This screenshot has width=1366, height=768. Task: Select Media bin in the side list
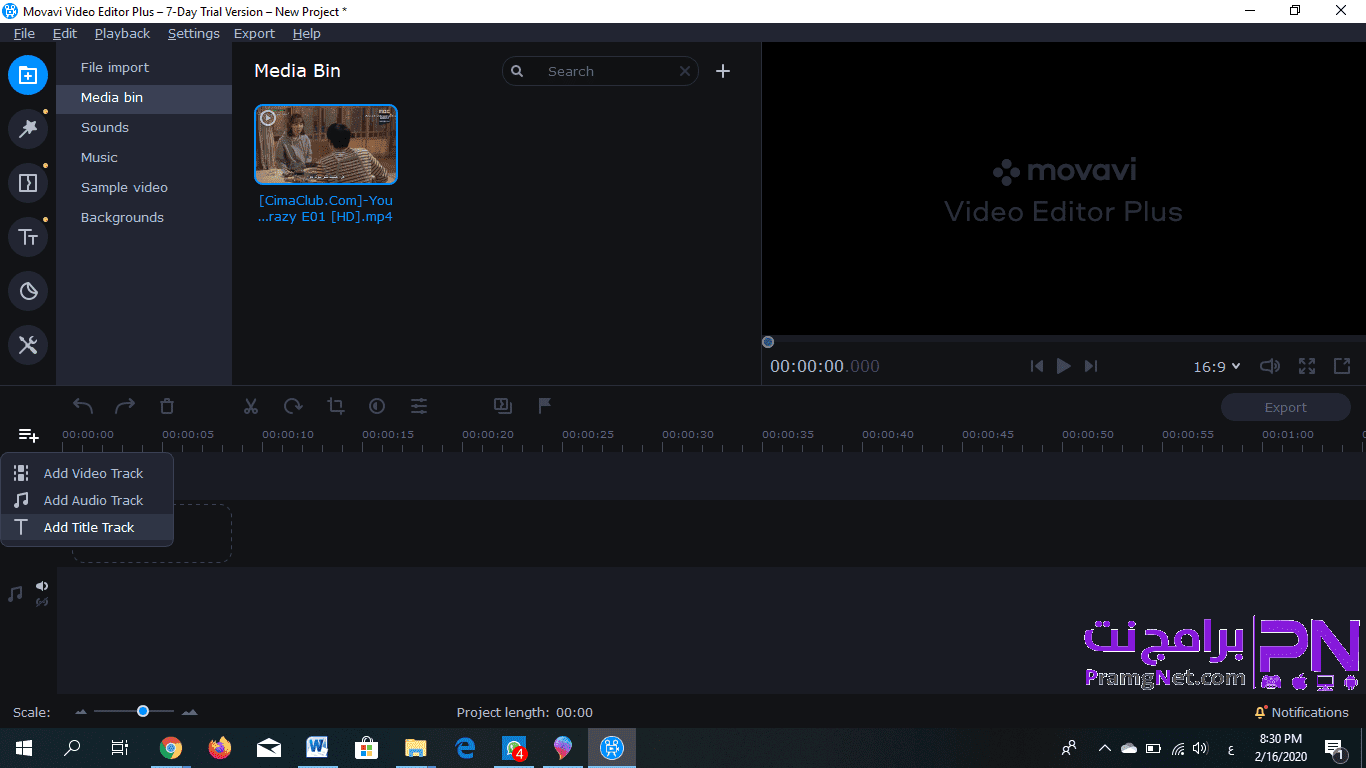(x=144, y=98)
